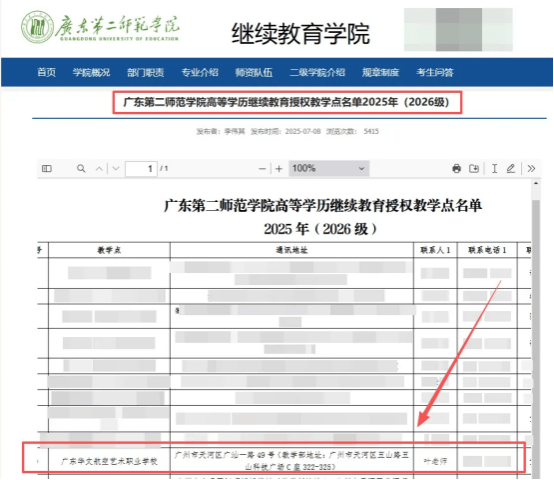Open the PDF search magnifier

pos(81,168)
